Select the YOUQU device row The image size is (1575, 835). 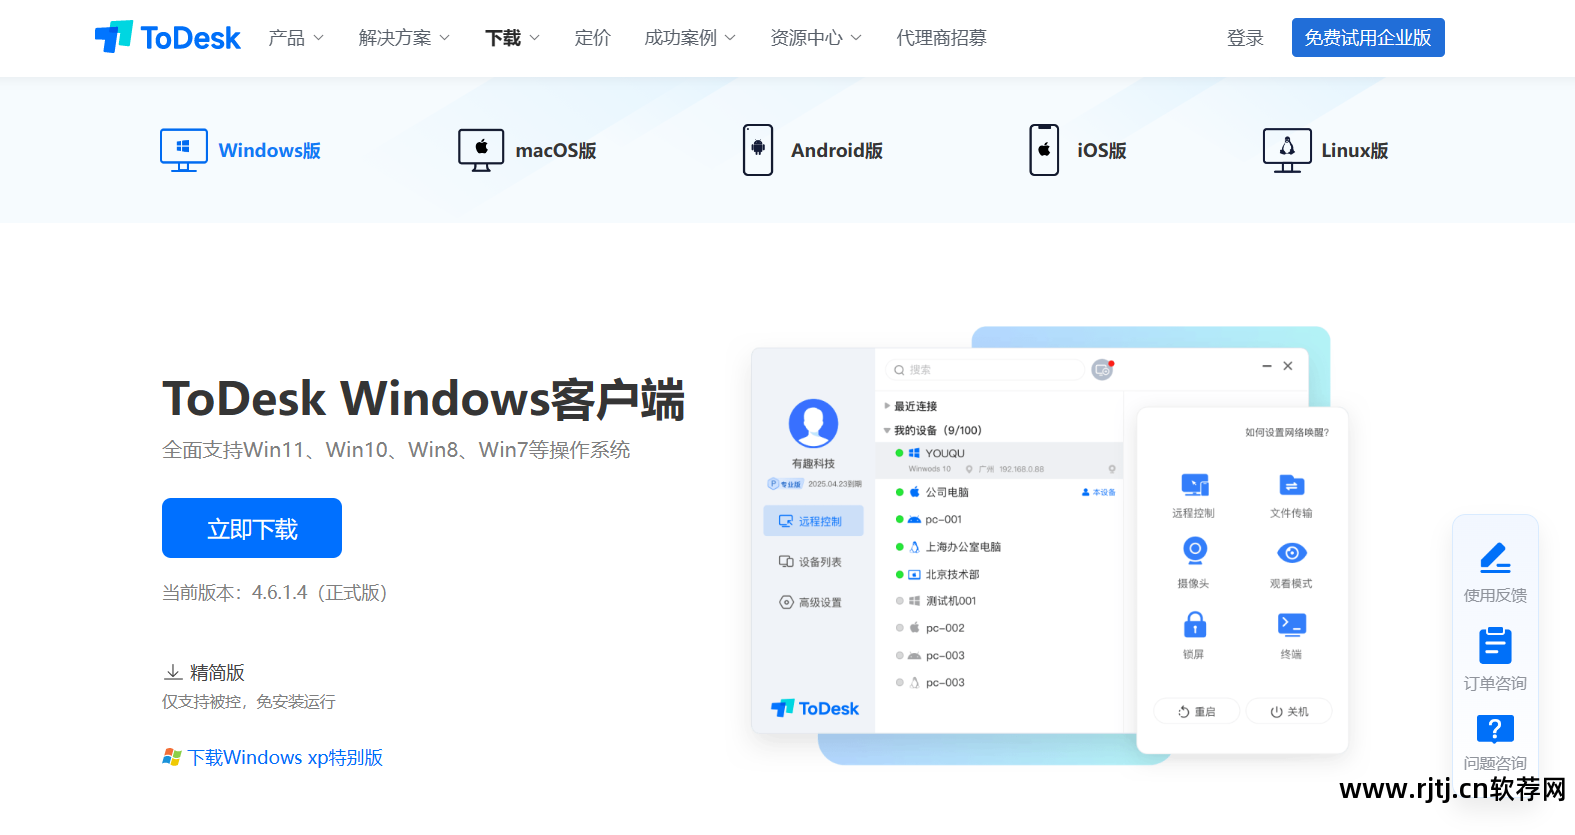tap(999, 460)
